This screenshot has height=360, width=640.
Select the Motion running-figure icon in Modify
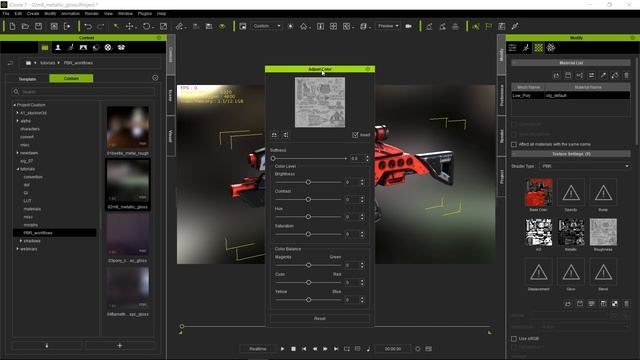point(526,48)
